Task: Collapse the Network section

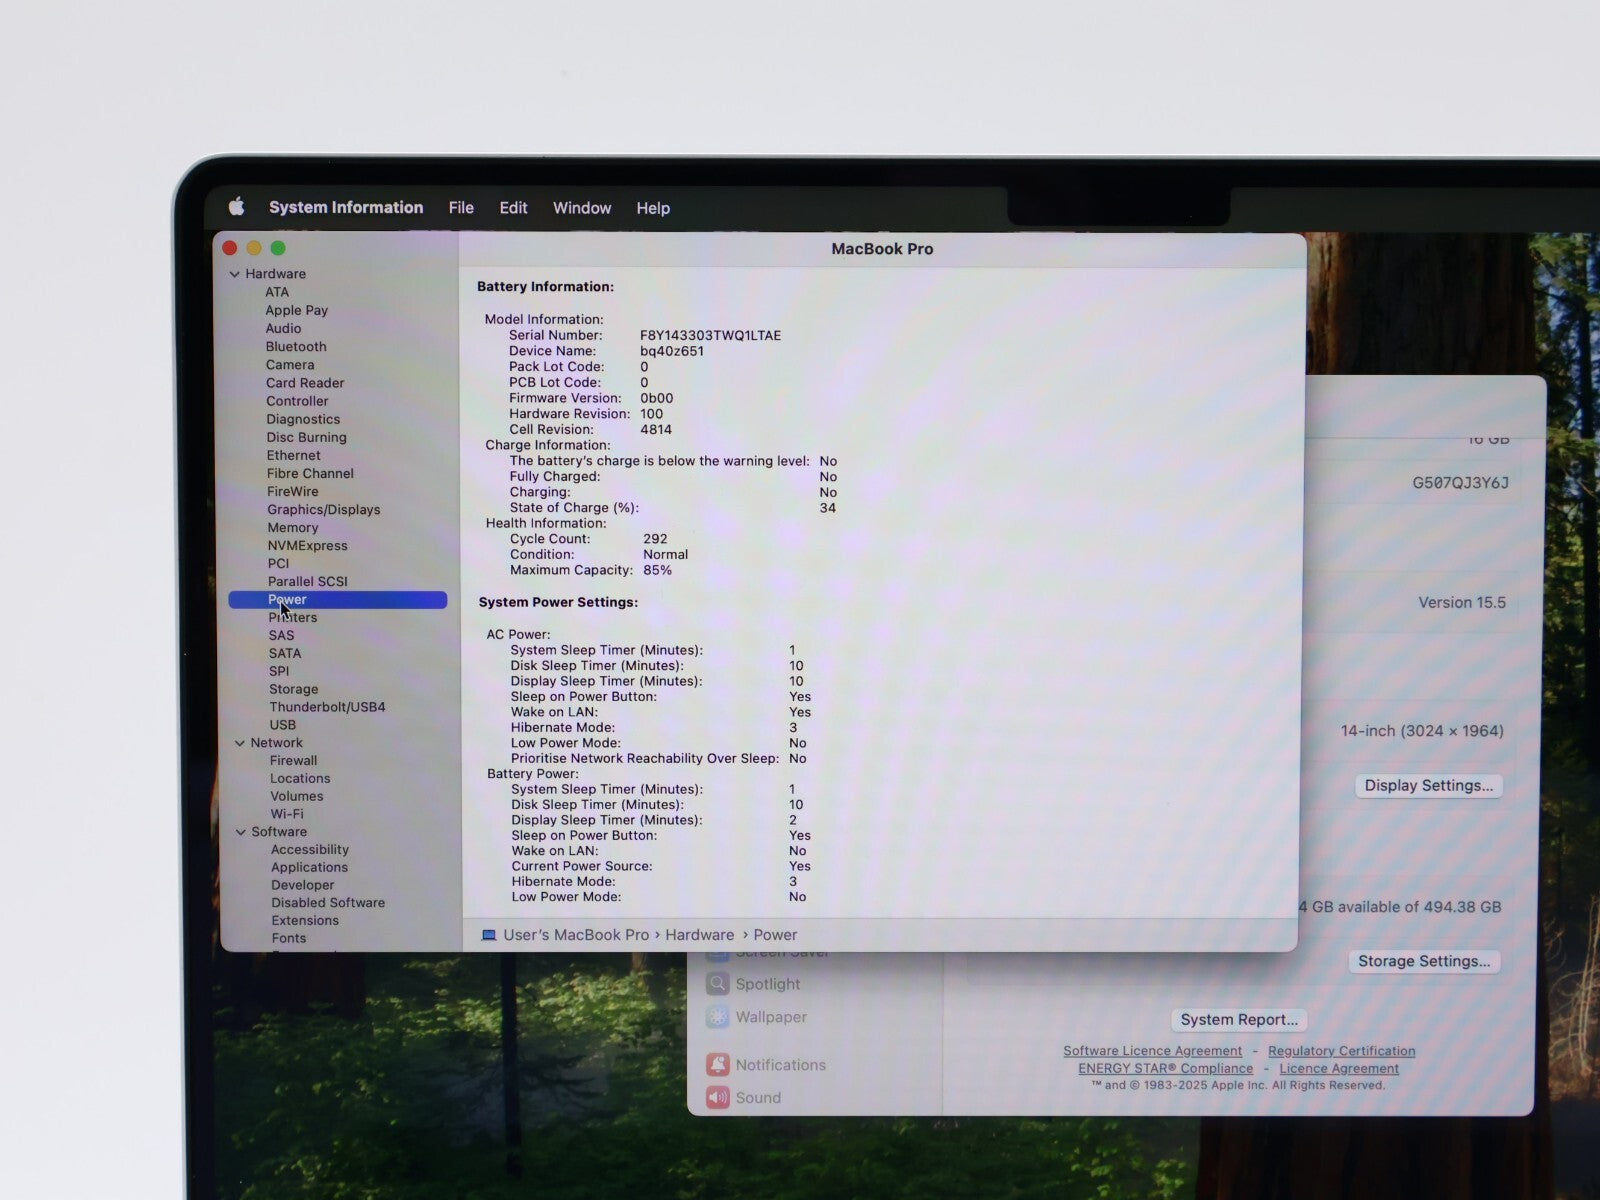Action: tap(240, 743)
